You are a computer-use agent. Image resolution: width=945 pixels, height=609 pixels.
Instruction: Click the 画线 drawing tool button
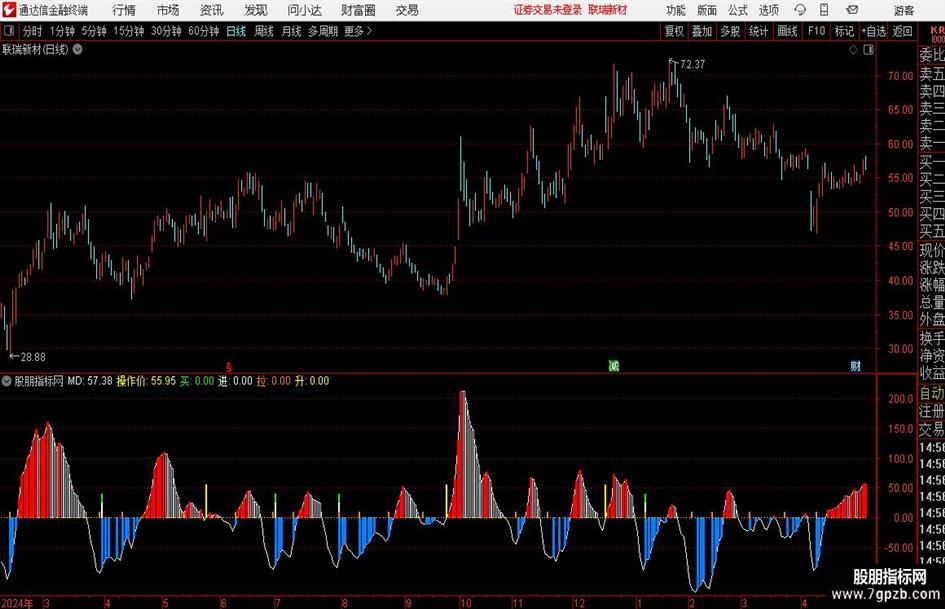pyautogui.click(x=787, y=31)
